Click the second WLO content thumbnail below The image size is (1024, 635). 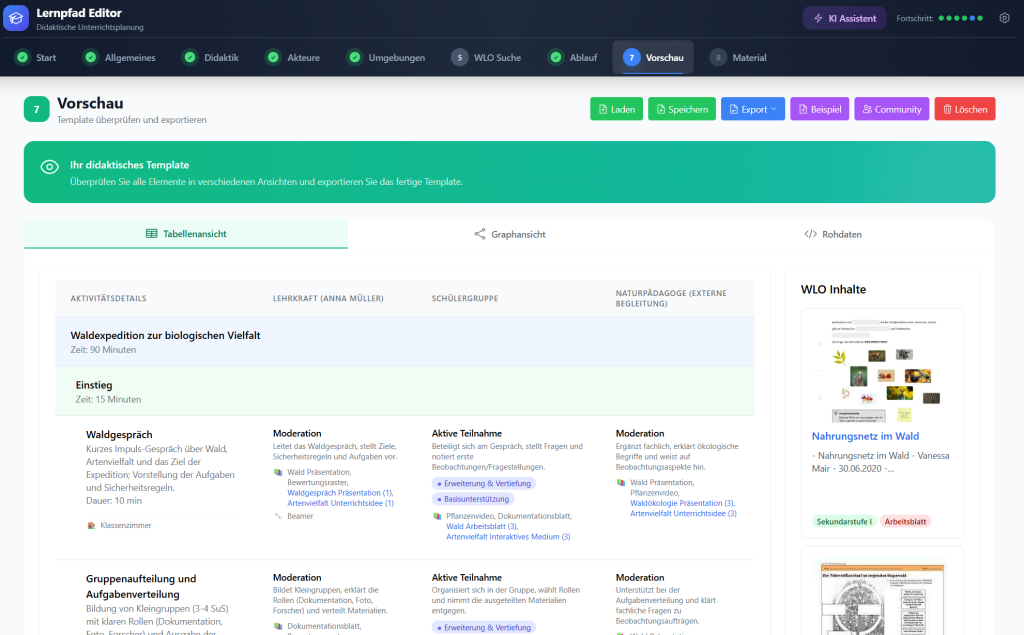pyautogui.click(x=882, y=598)
